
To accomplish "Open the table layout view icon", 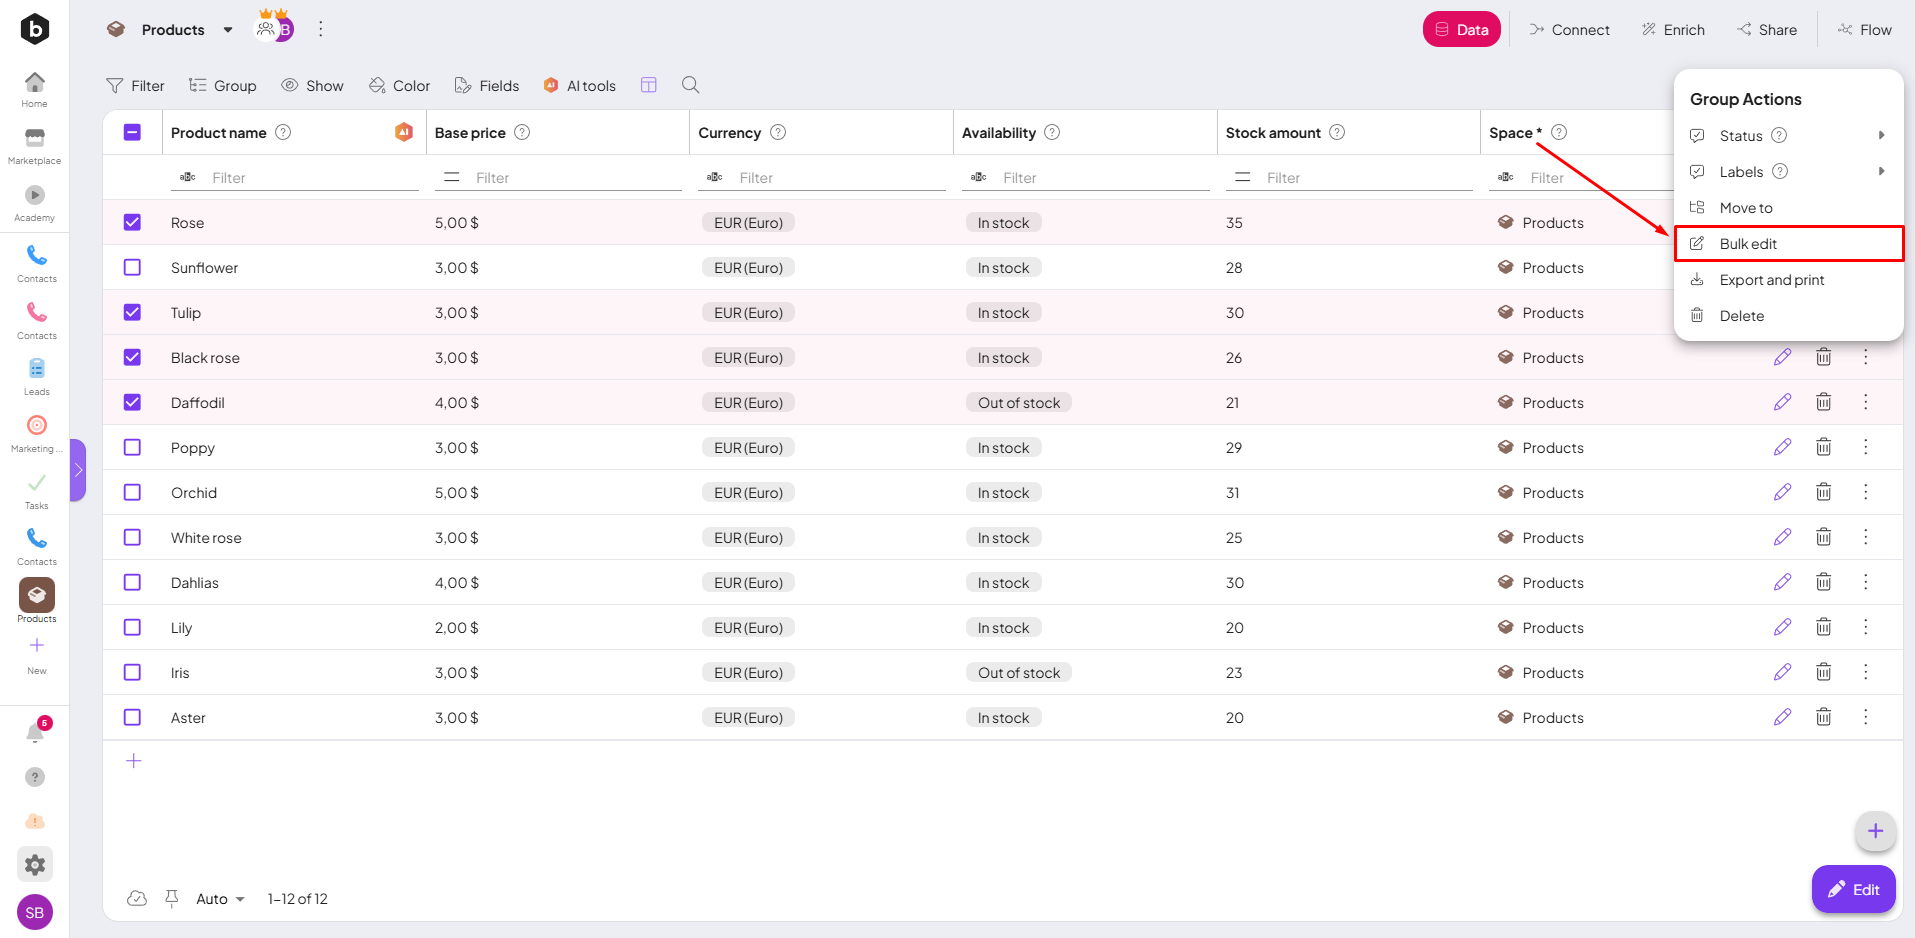I will pos(649,85).
